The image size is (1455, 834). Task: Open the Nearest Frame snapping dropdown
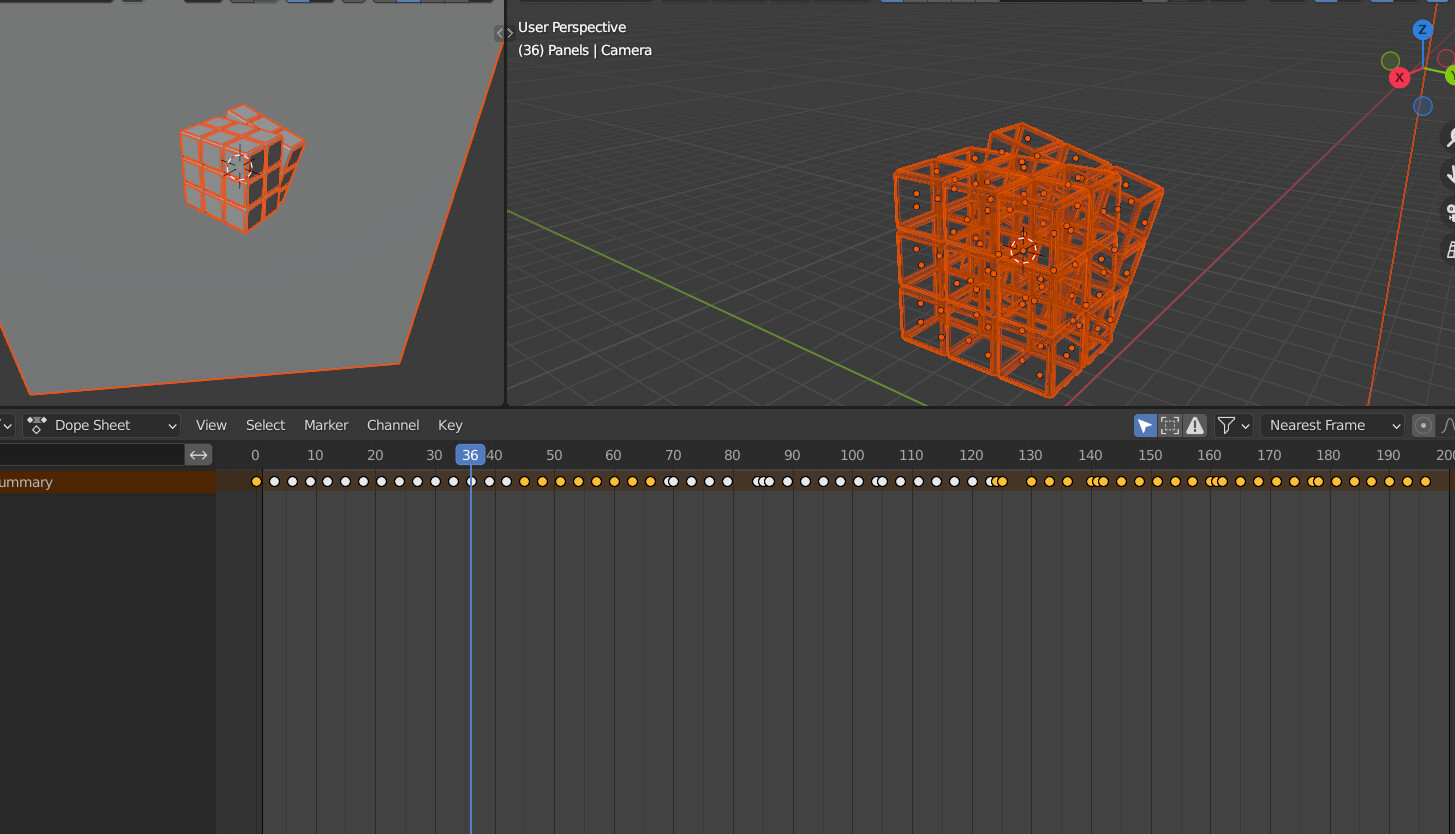1332,425
